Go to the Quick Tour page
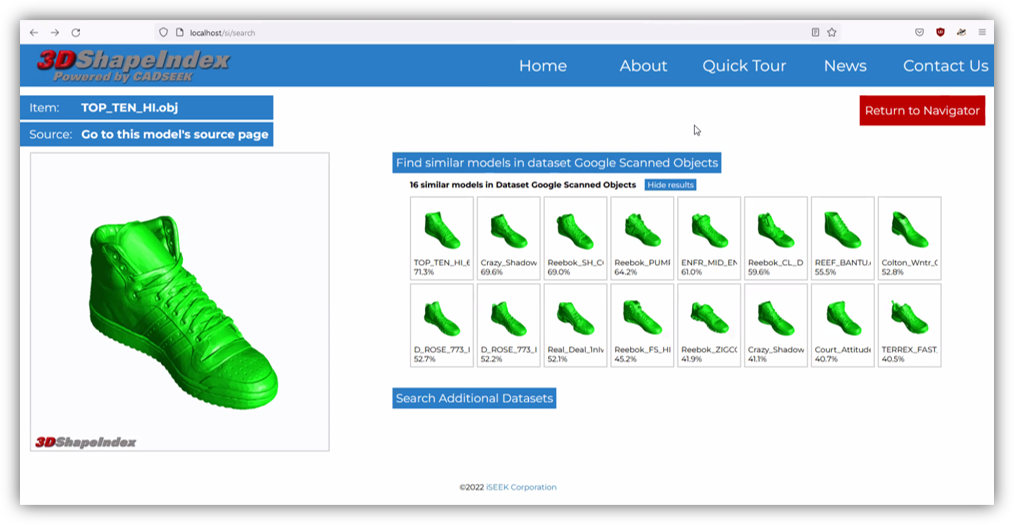Viewport: 1014px width, 525px height. pyautogui.click(x=743, y=66)
